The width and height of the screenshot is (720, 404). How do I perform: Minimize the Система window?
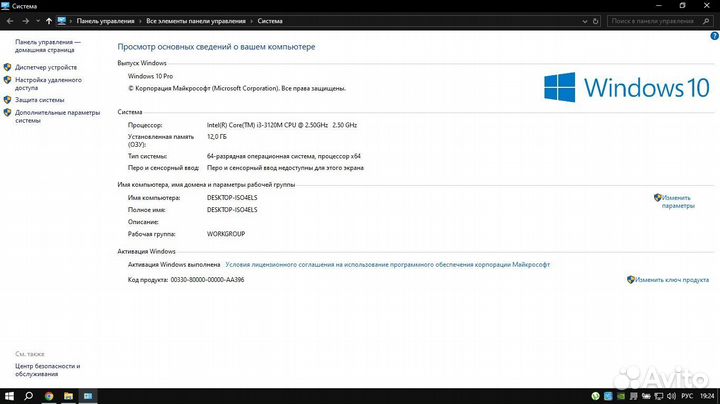coord(659,6)
